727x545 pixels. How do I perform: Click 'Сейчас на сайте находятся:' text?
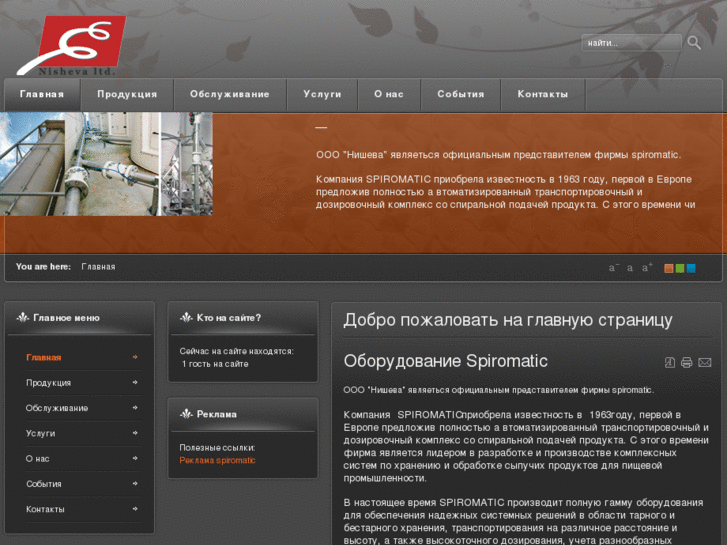(236, 352)
